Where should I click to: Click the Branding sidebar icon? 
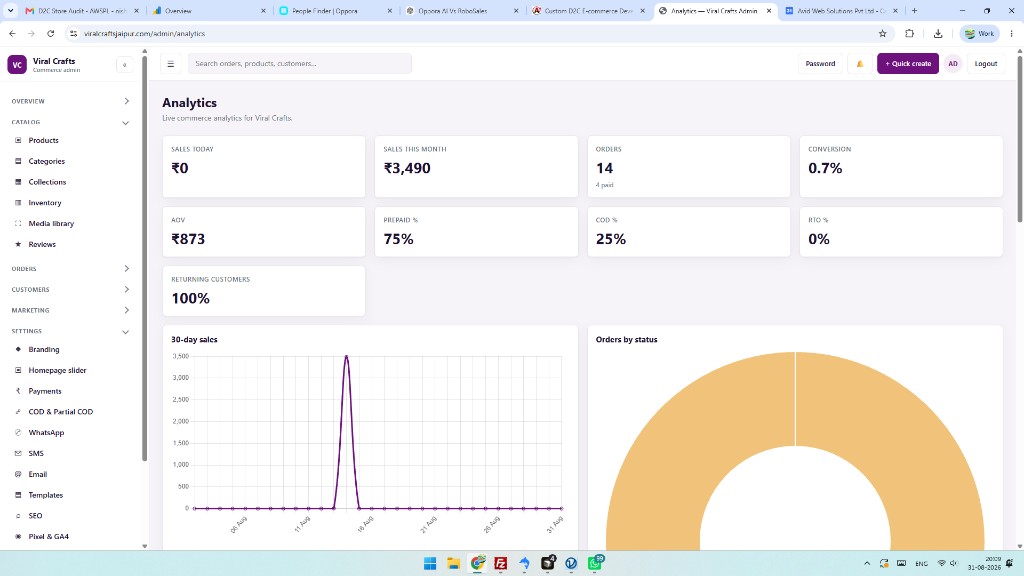coord(18,349)
